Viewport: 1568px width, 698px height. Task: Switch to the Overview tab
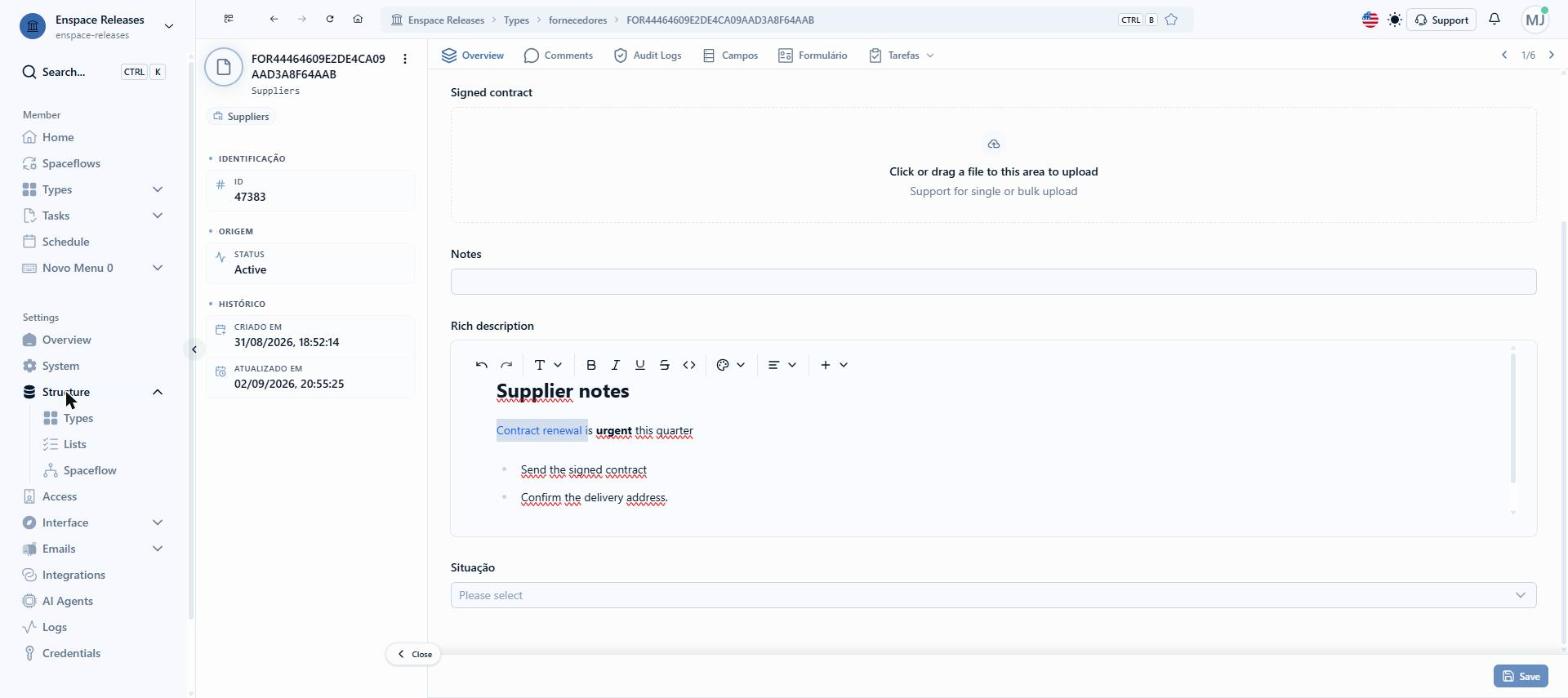tap(473, 55)
